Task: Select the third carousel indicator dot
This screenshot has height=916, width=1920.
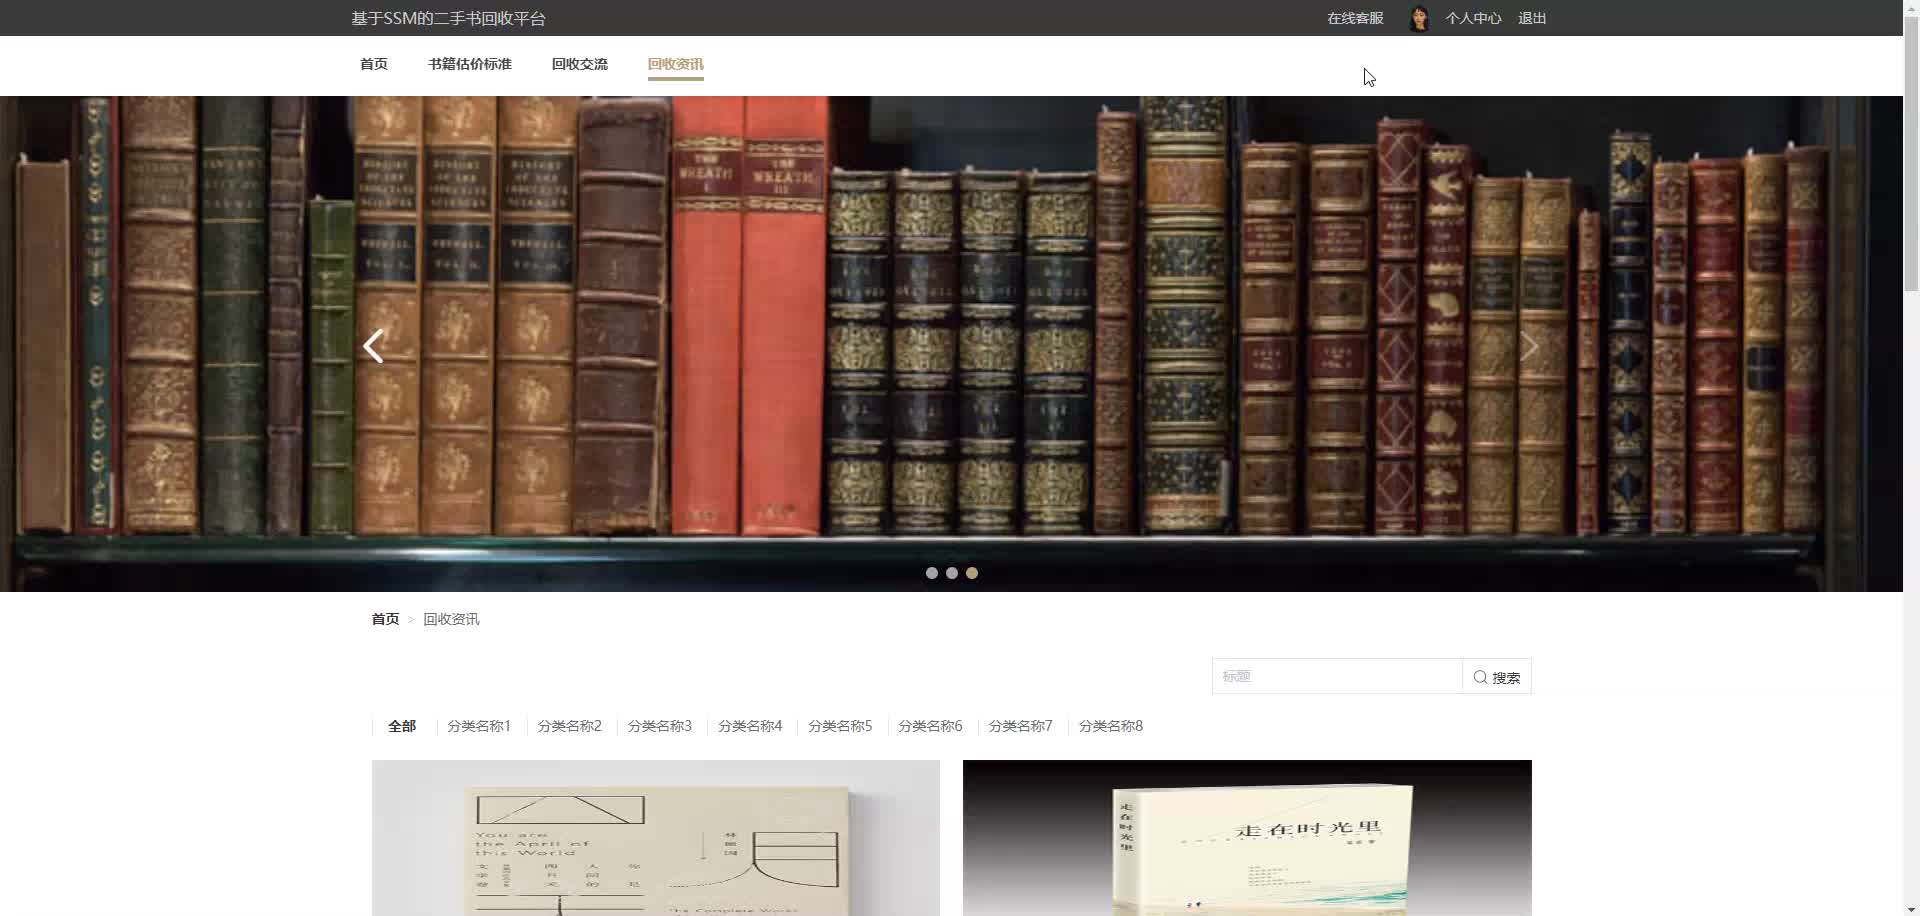Action: [972, 573]
